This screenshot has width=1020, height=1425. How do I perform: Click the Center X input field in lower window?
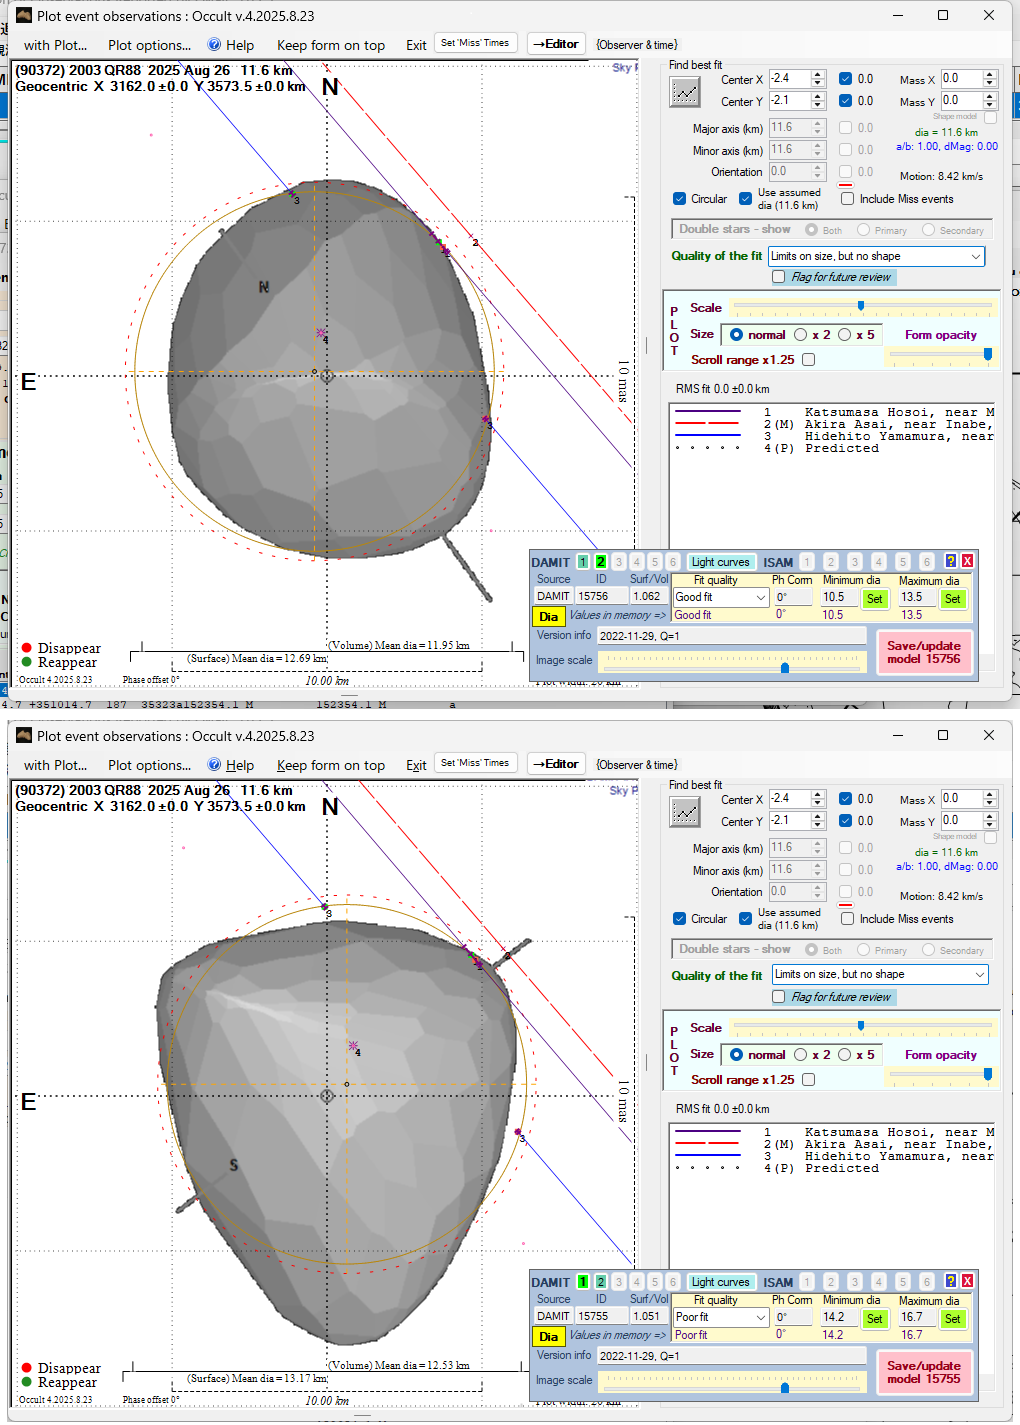coord(790,799)
